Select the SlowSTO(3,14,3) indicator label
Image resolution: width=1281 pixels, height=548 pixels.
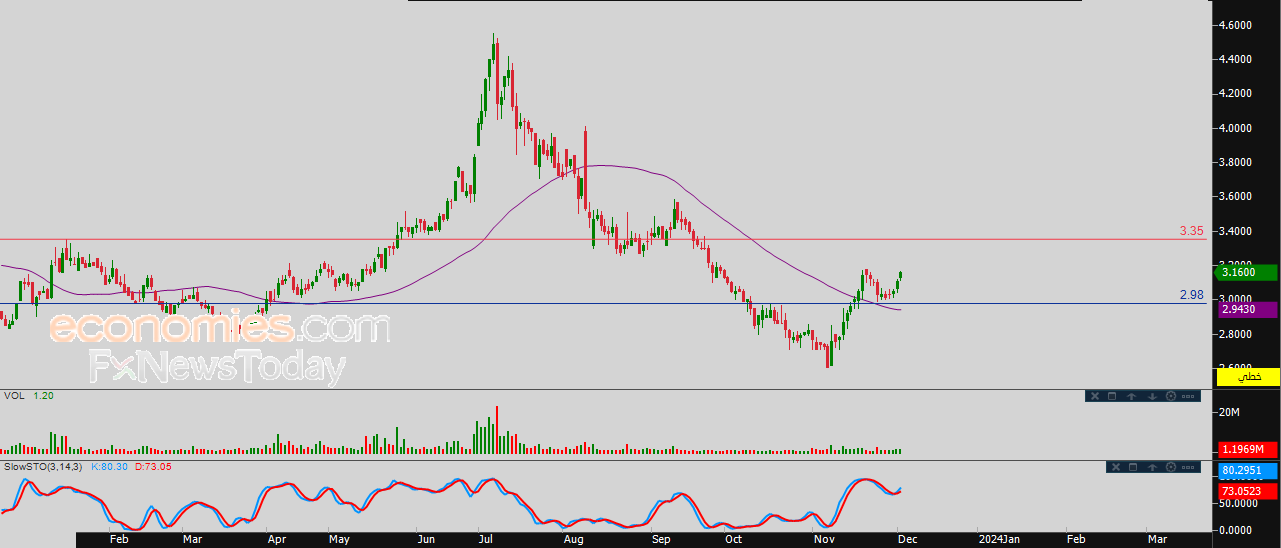[x=45, y=467]
